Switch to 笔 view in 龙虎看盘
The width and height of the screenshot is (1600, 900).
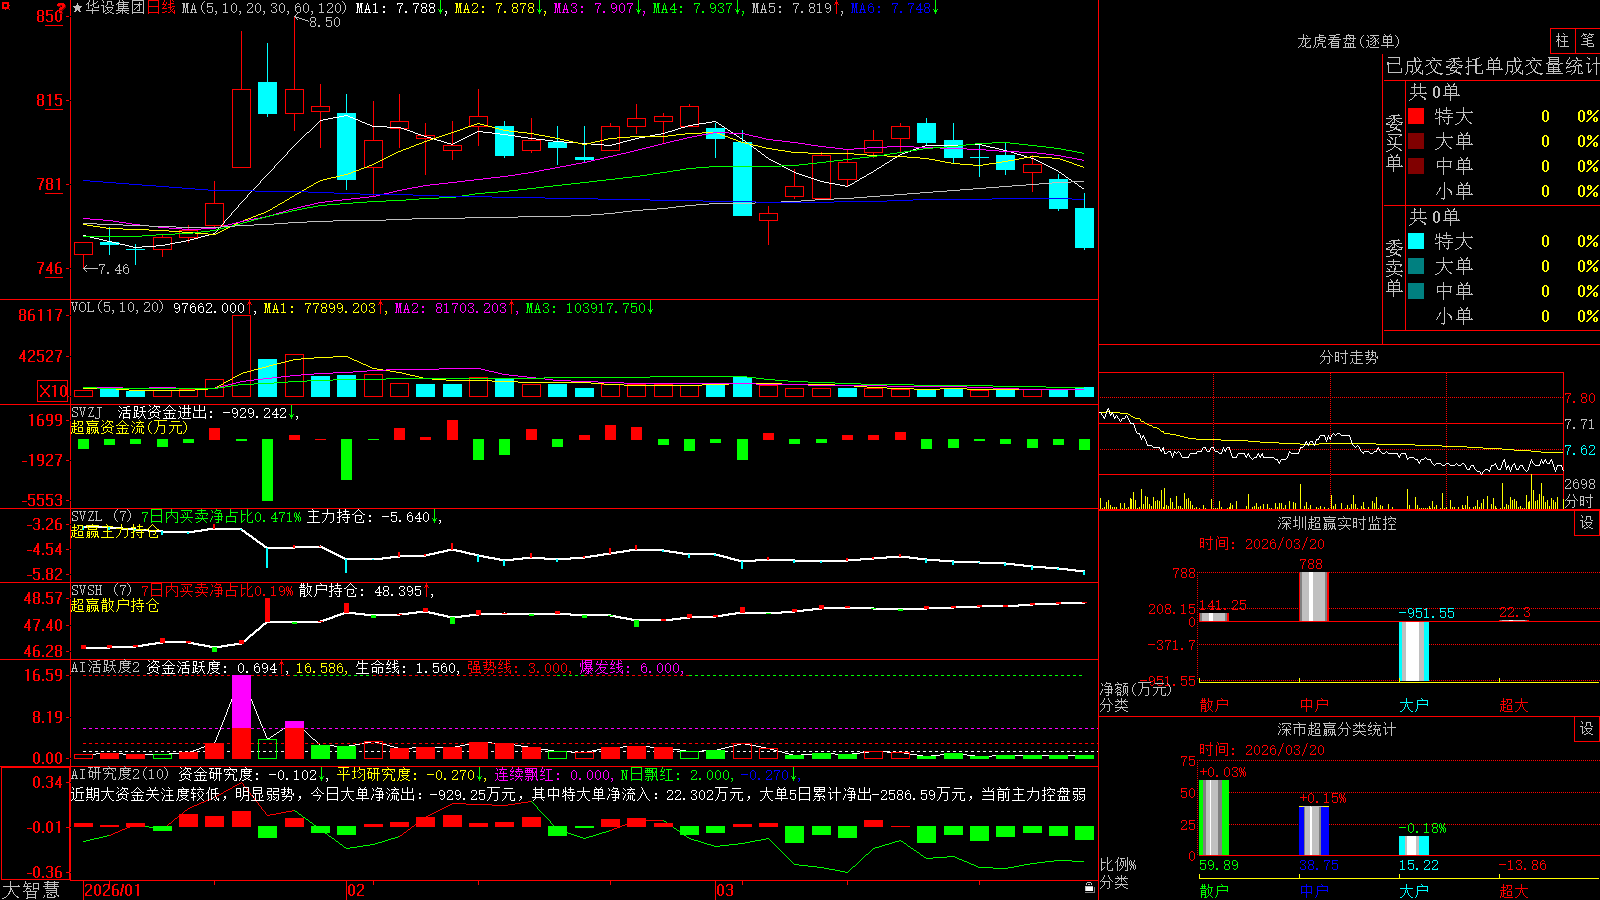[x=1587, y=41]
